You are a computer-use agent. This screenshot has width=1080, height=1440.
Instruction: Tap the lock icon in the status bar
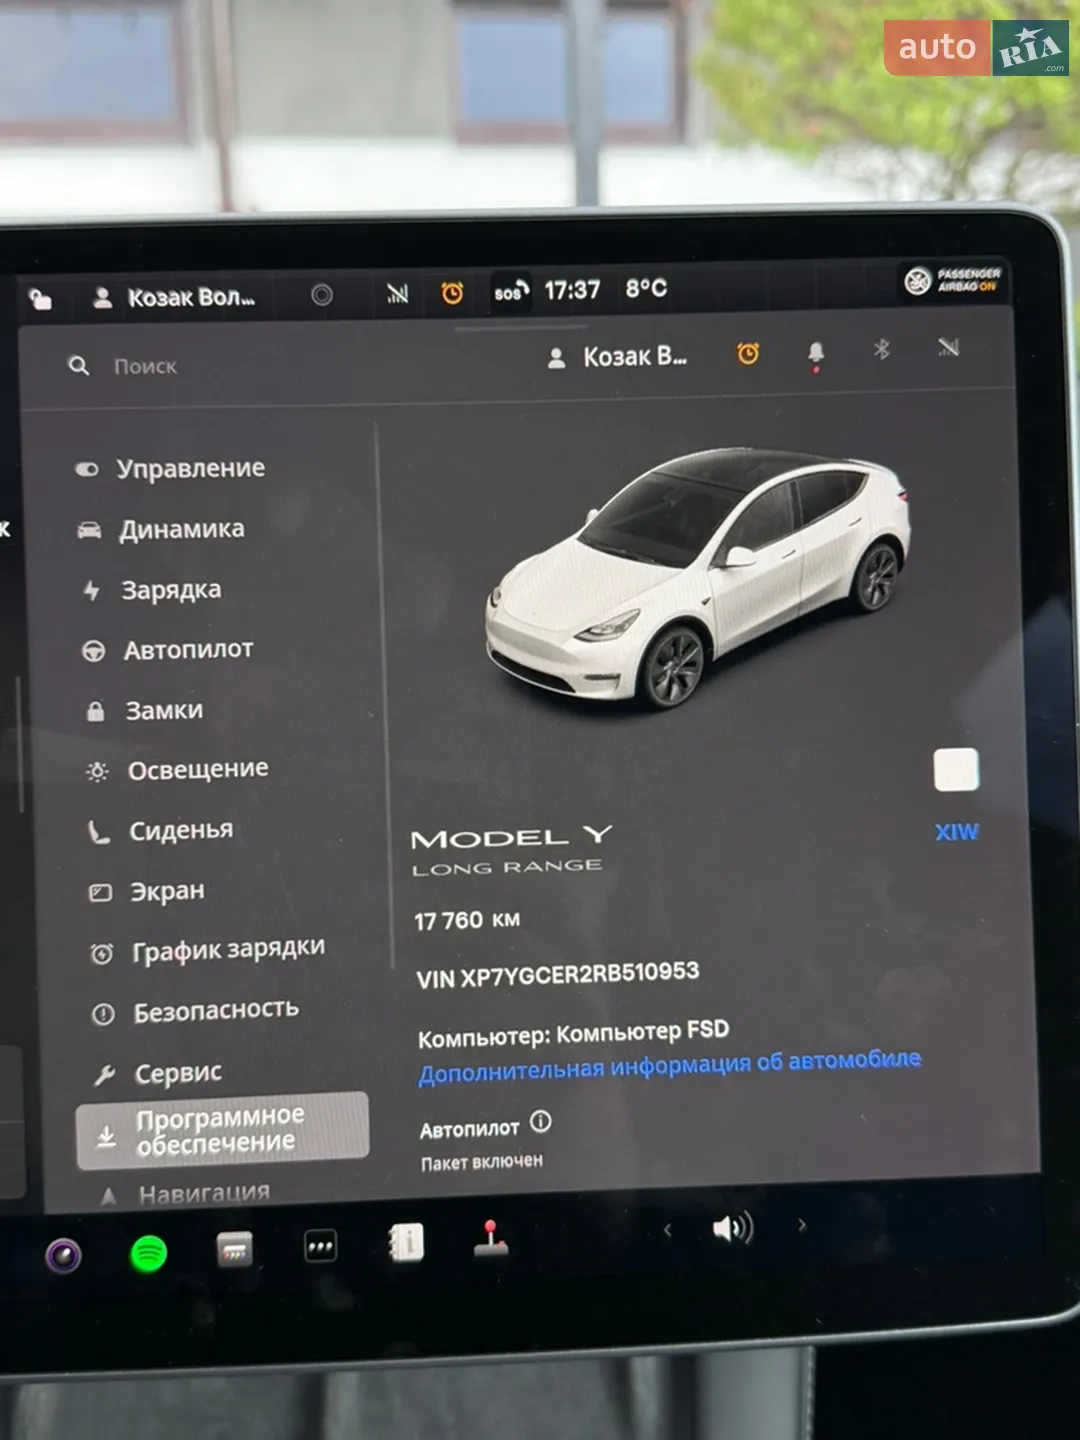point(40,298)
